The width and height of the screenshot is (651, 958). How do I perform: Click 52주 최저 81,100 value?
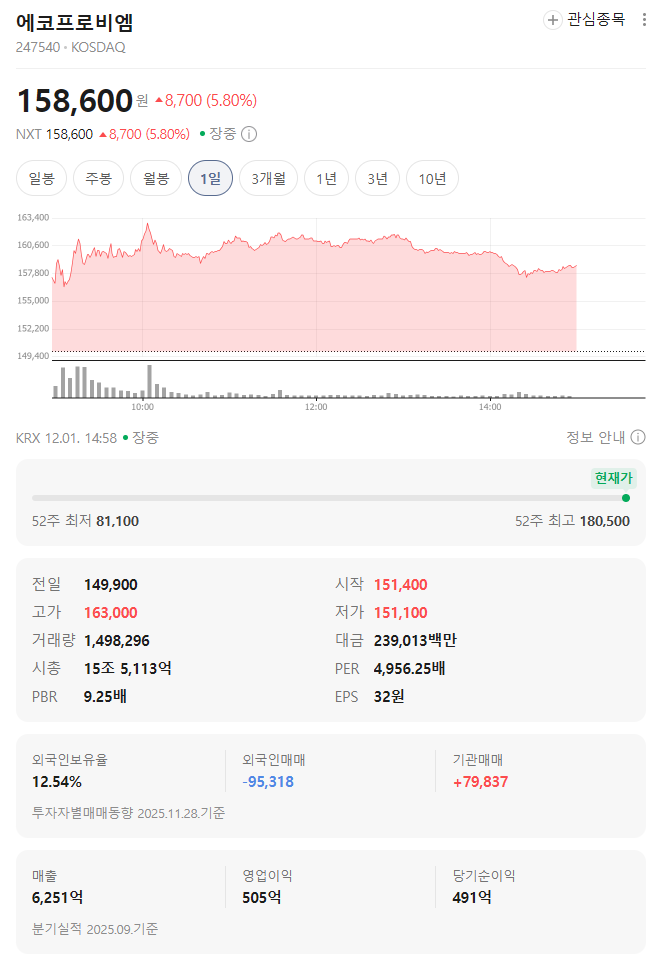pyautogui.click(x=117, y=521)
